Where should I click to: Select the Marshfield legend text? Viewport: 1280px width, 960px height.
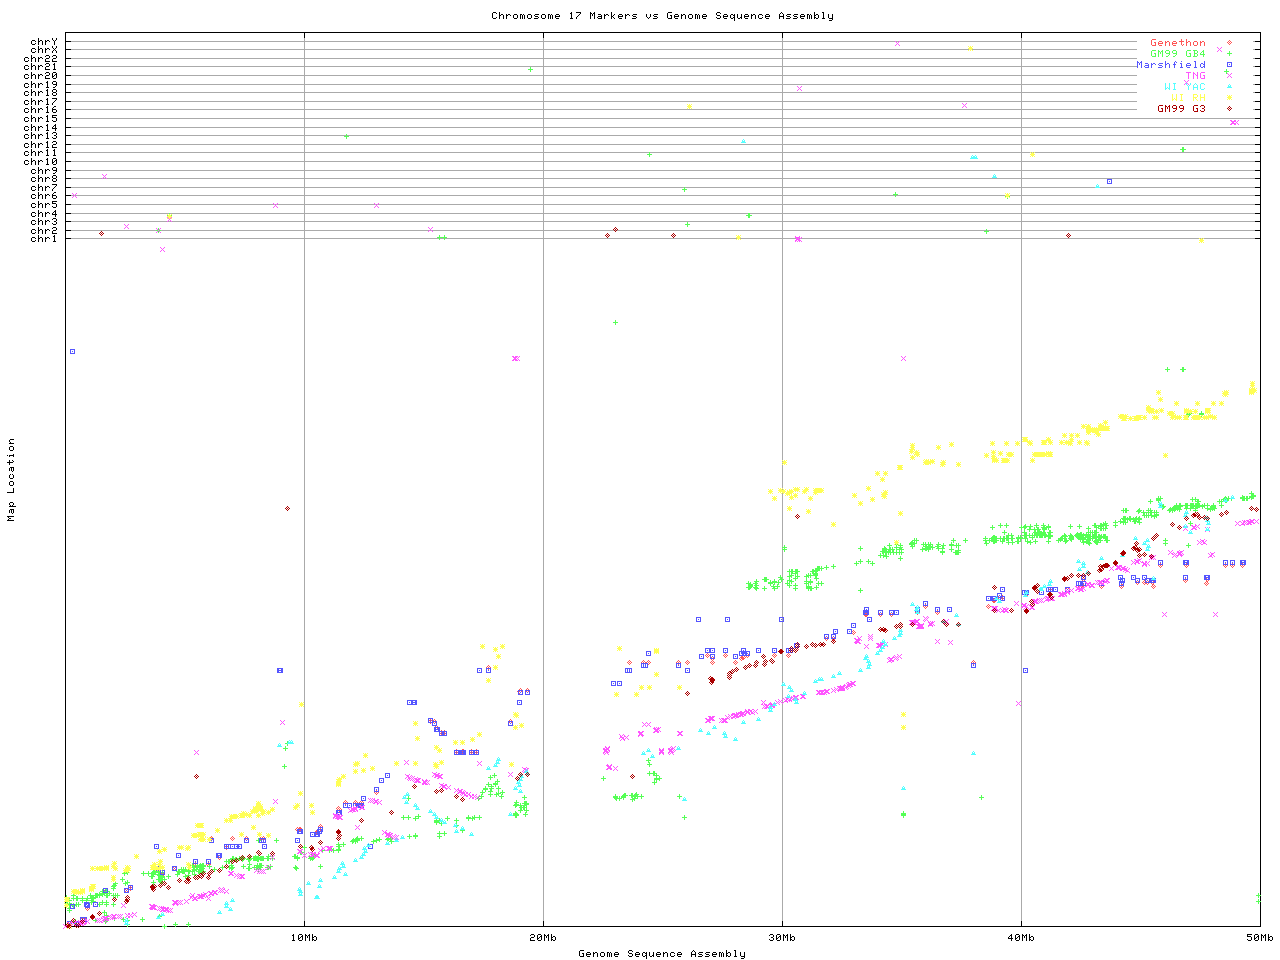click(x=1170, y=65)
